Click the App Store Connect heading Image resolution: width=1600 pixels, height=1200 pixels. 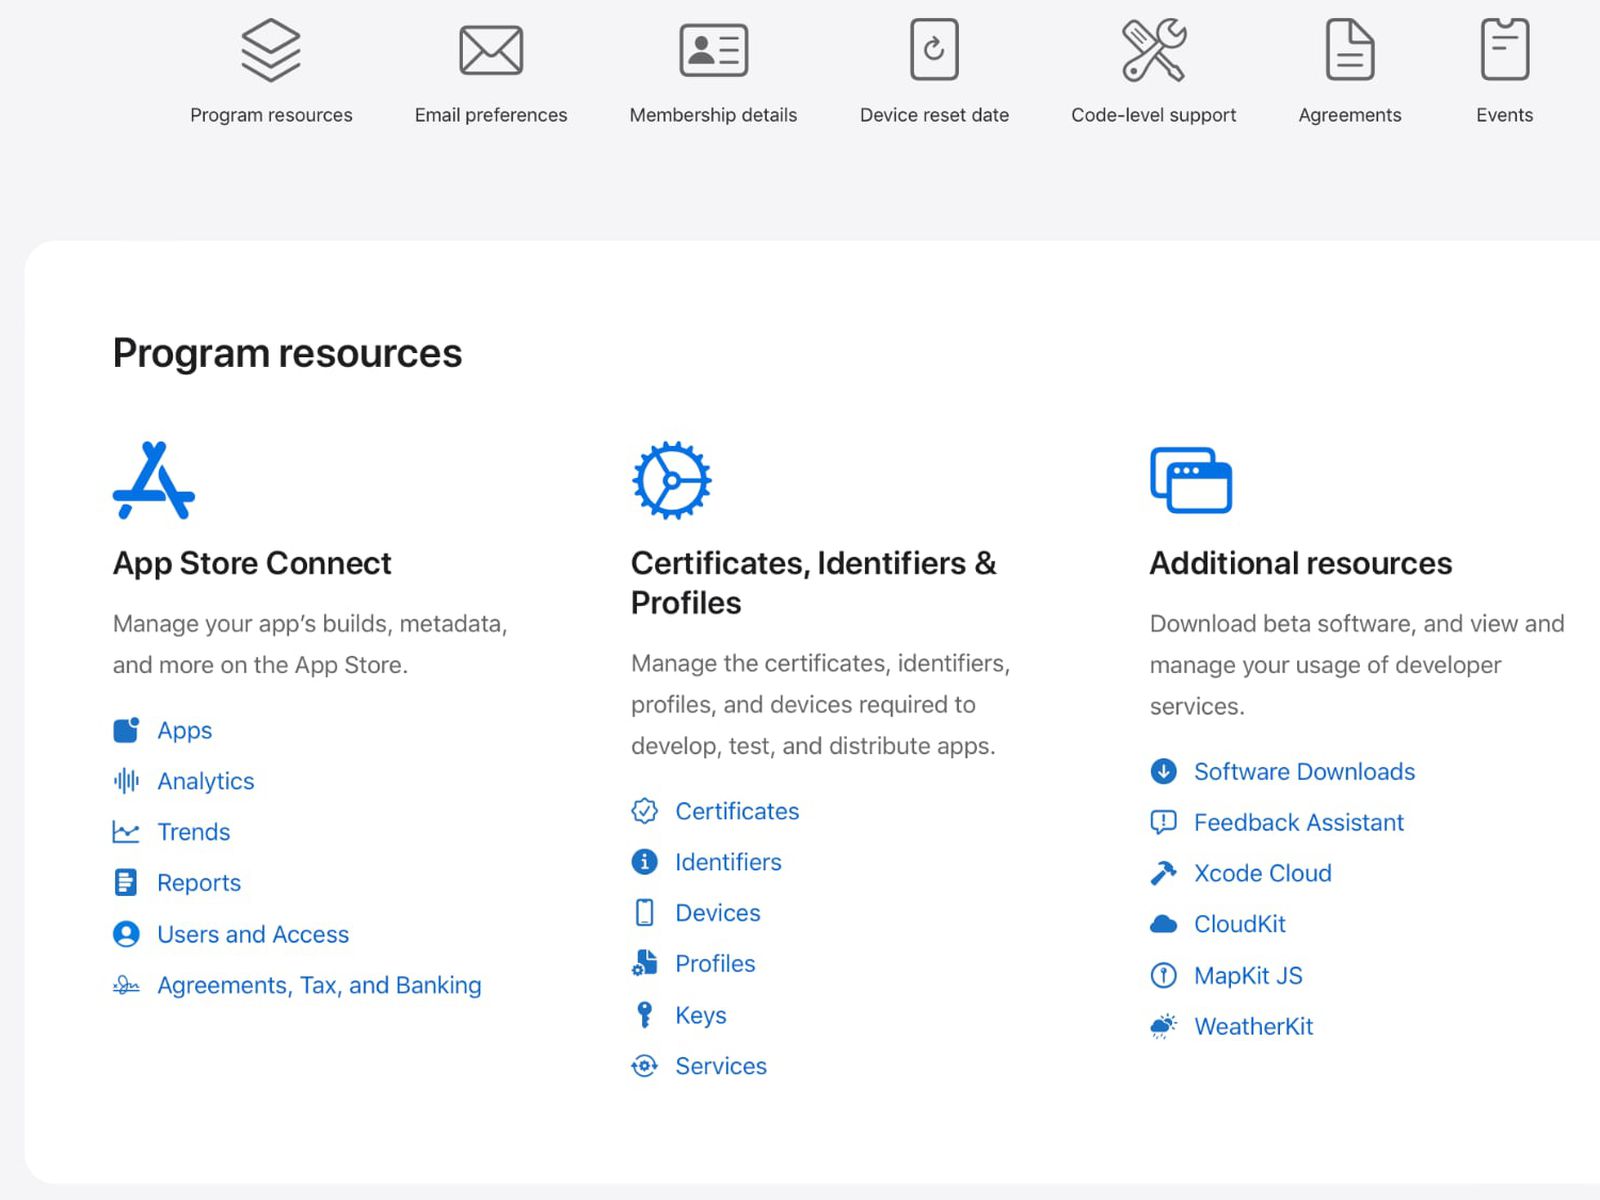(x=251, y=563)
